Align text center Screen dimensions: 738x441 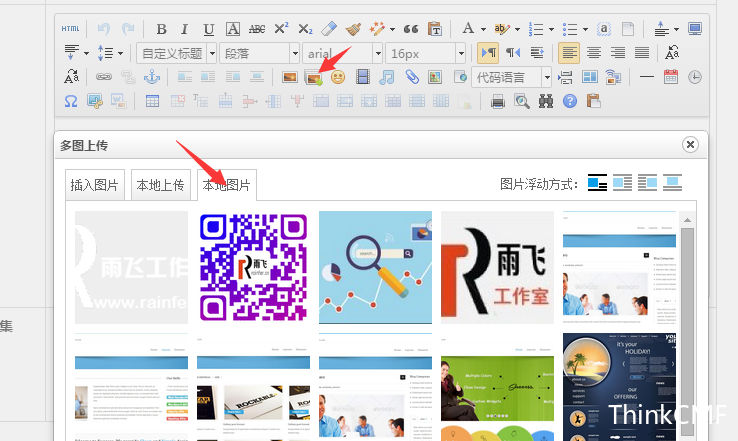[594, 53]
